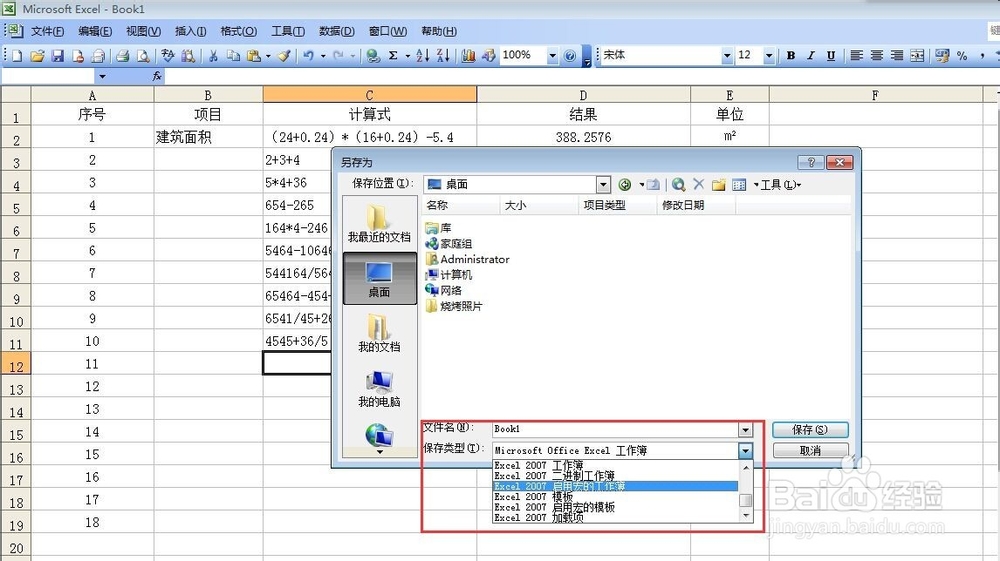Click the 取消 cancel button
This screenshot has width=1000, height=561.
pyautogui.click(x=810, y=451)
